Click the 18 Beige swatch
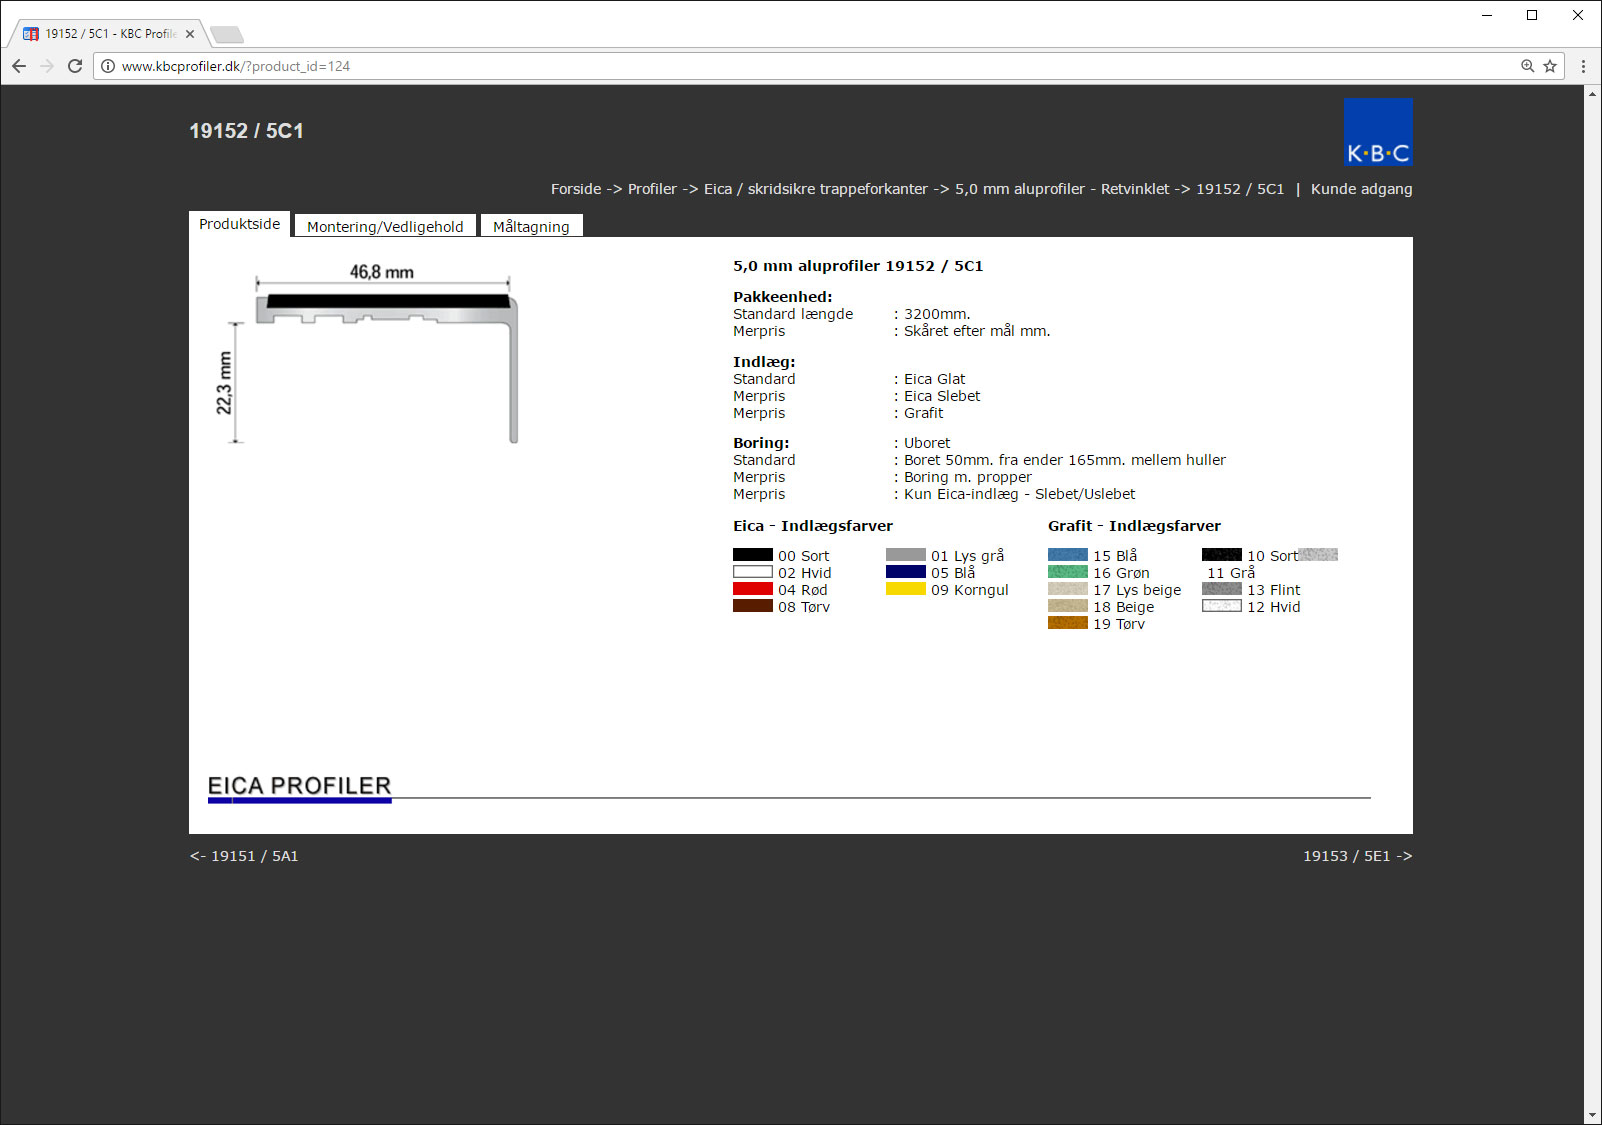1602x1125 pixels. [x=1068, y=606]
